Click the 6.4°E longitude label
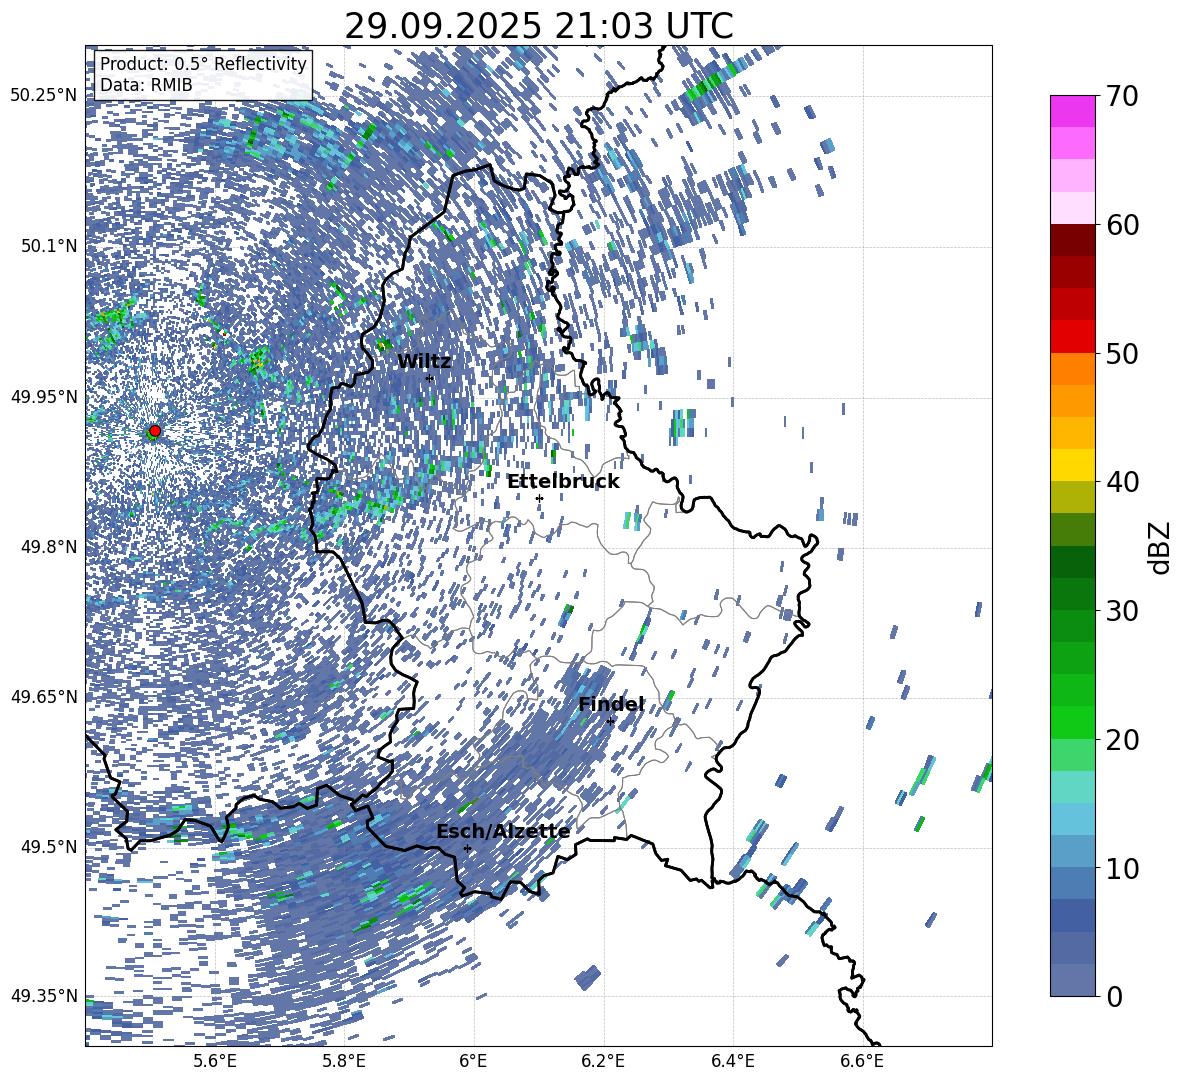This screenshot has width=1184, height=1081. click(x=733, y=1061)
